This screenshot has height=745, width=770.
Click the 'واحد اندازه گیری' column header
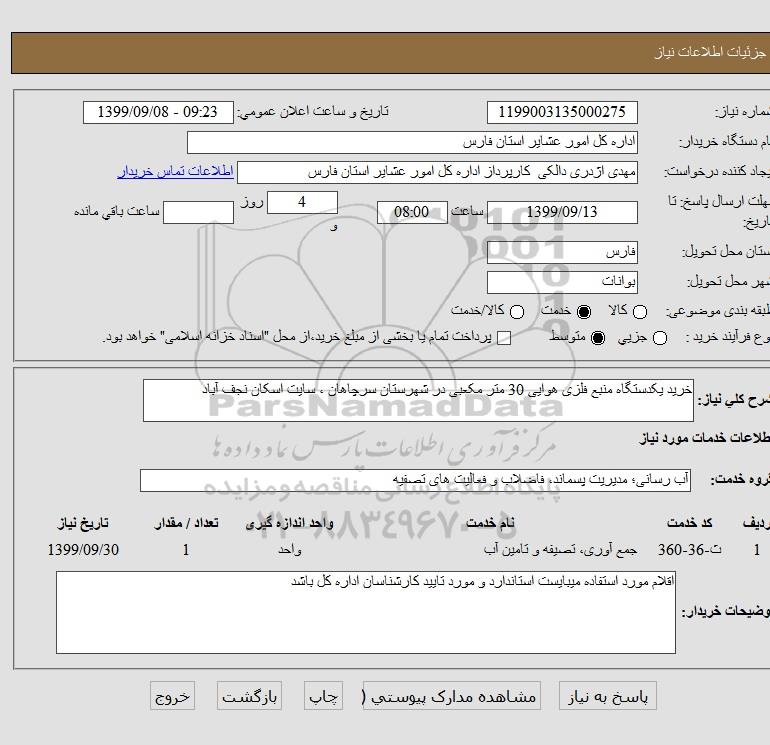click(x=290, y=523)
